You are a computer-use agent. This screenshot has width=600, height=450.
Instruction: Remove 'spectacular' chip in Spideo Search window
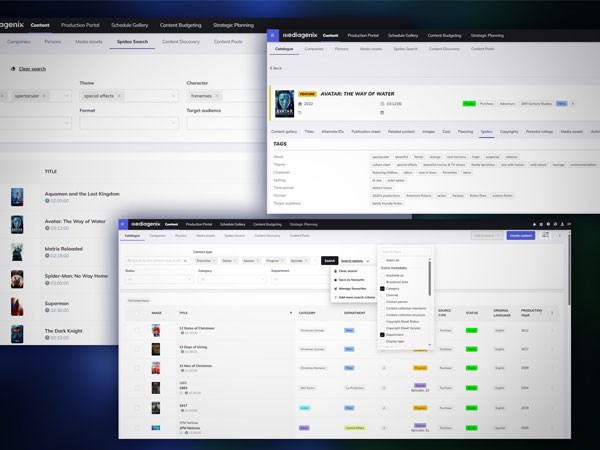tap(44, 96)
